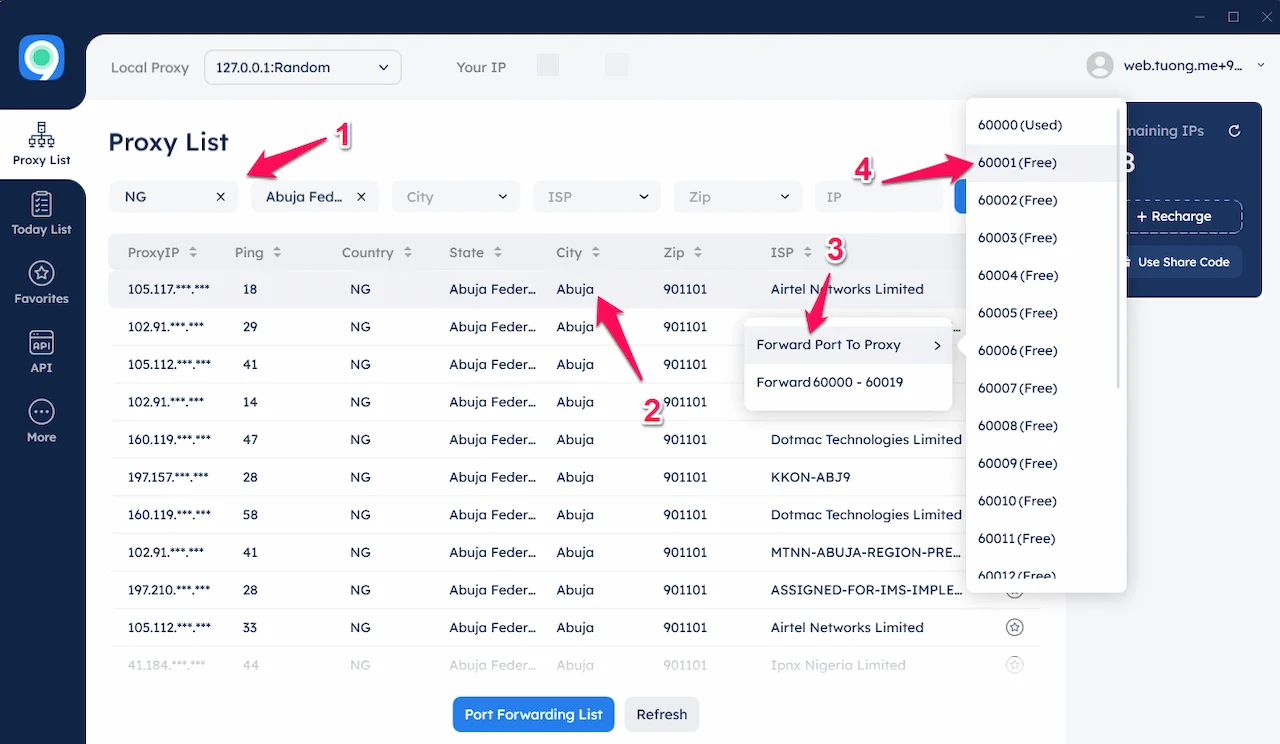The image size is (1280, 744).
Task: Sort by City column arrows
Action: (595, 253)
